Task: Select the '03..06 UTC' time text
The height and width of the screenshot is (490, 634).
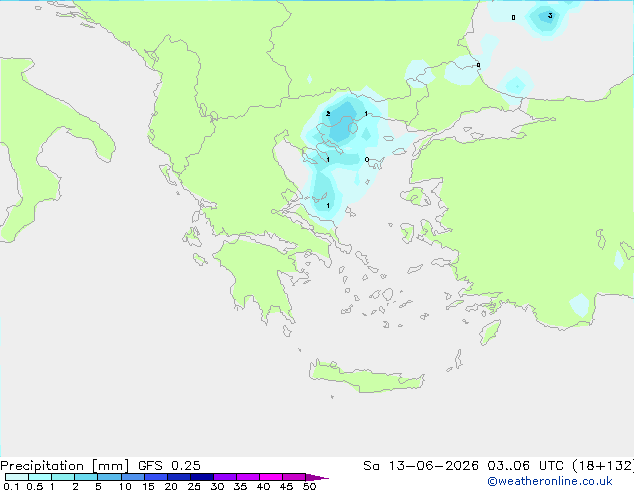Action: pos(525,466)
